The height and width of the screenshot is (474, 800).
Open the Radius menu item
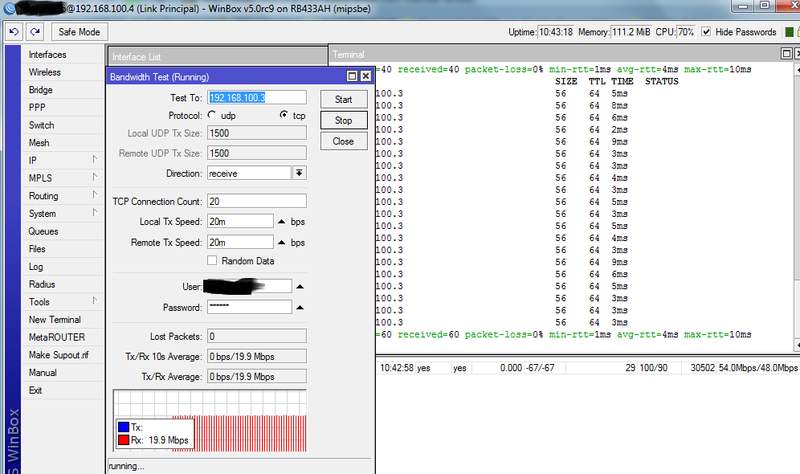[42, 284]
